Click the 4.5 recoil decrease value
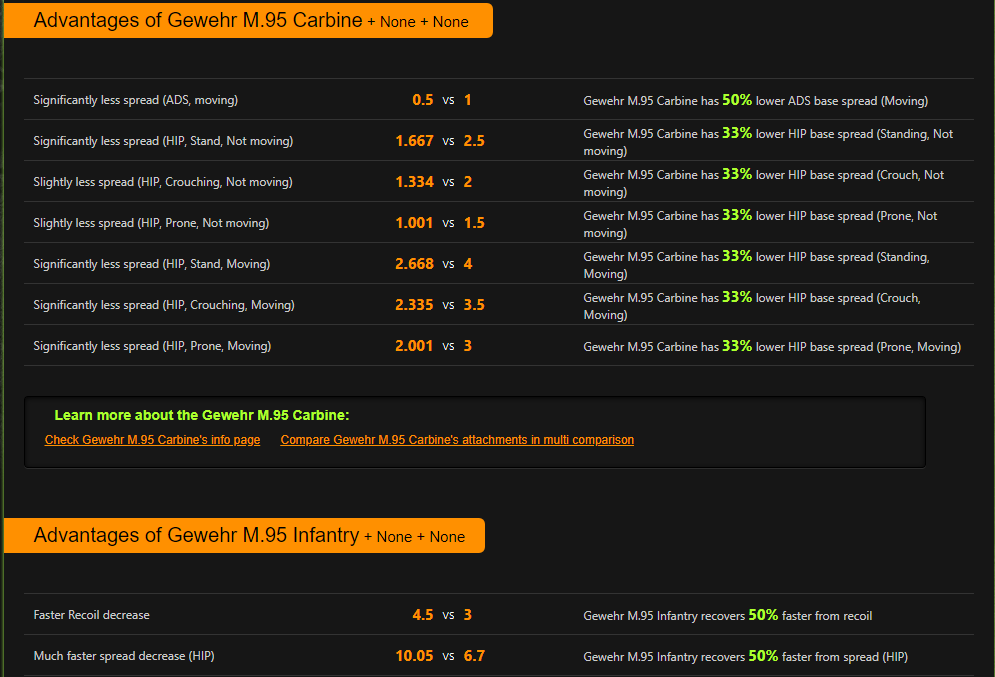The height and width of the screenshot is (677, 995). 423,615
